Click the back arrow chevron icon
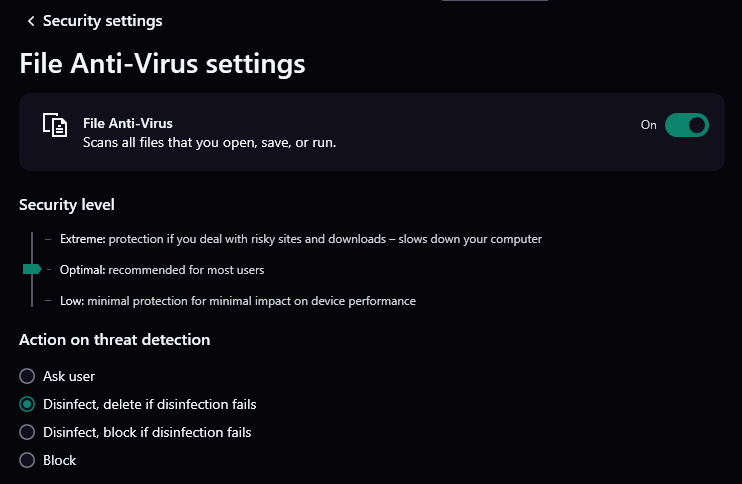The image size is (742, 484). pos(31,21)
